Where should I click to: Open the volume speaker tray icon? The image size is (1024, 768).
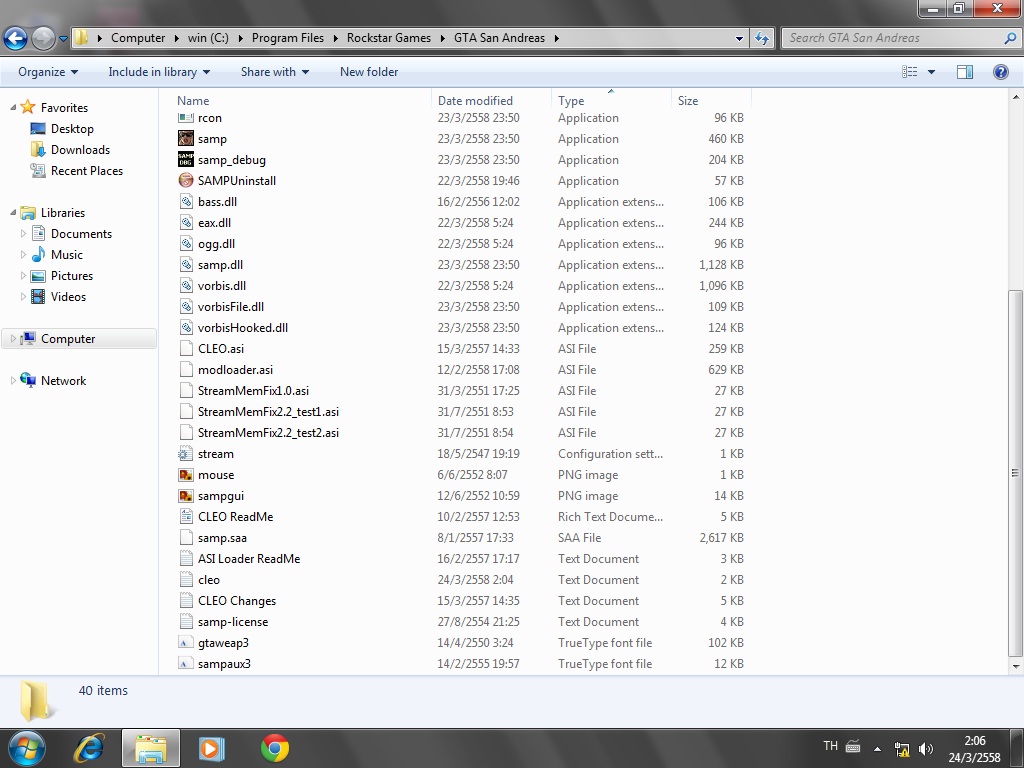(925, 749)
